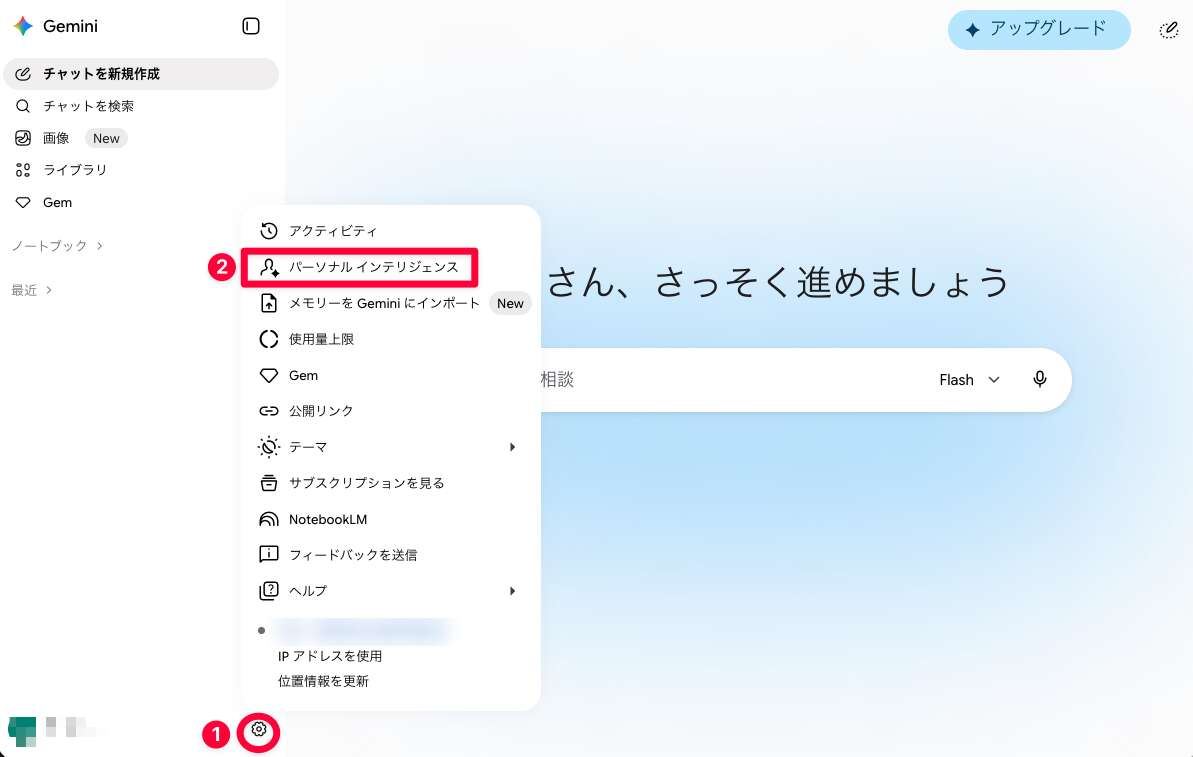The width and height of the screenshot is (1193, 757).
Task: Click the アクティビティ history clock icon
Action: click(269, 231)
